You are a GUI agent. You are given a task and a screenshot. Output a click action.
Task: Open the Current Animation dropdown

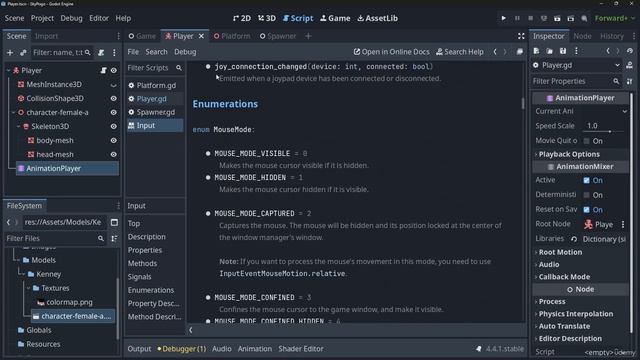[x=605, y=111]
